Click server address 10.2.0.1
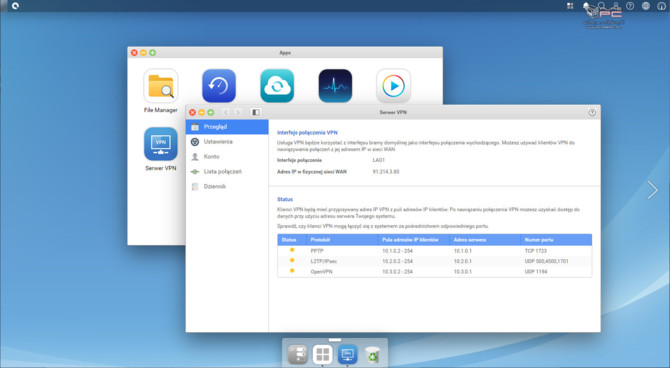 tap(463, 261)
